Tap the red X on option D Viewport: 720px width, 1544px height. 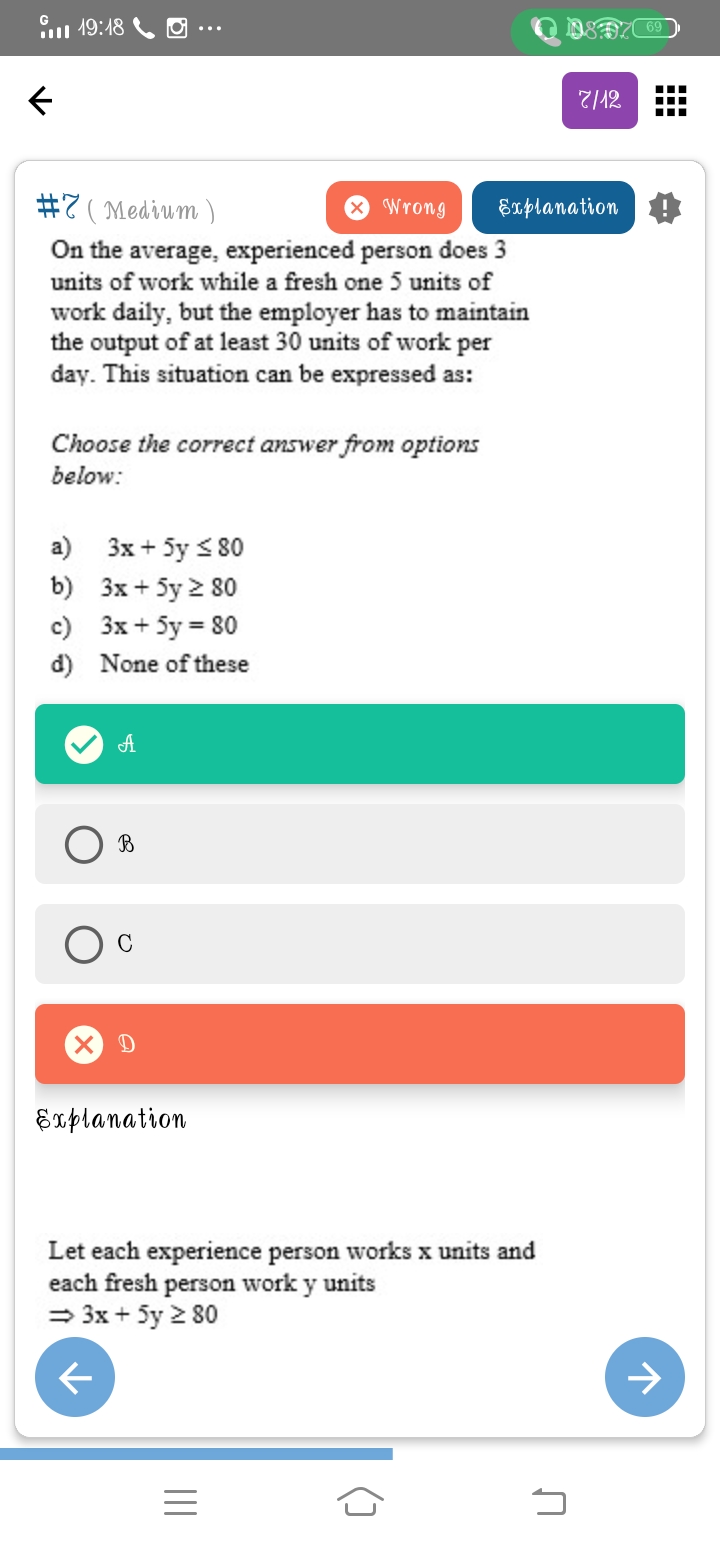84,1044
